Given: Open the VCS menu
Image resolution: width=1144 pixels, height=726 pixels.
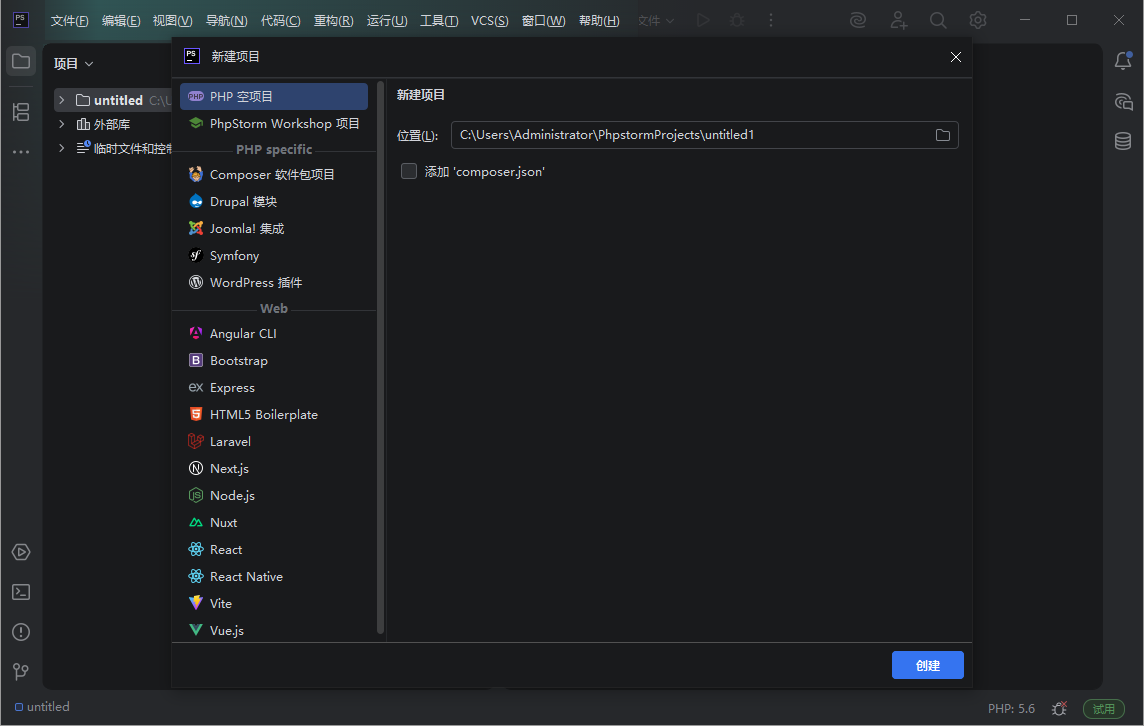Looking at the screenshot, I should pos(489,20).
